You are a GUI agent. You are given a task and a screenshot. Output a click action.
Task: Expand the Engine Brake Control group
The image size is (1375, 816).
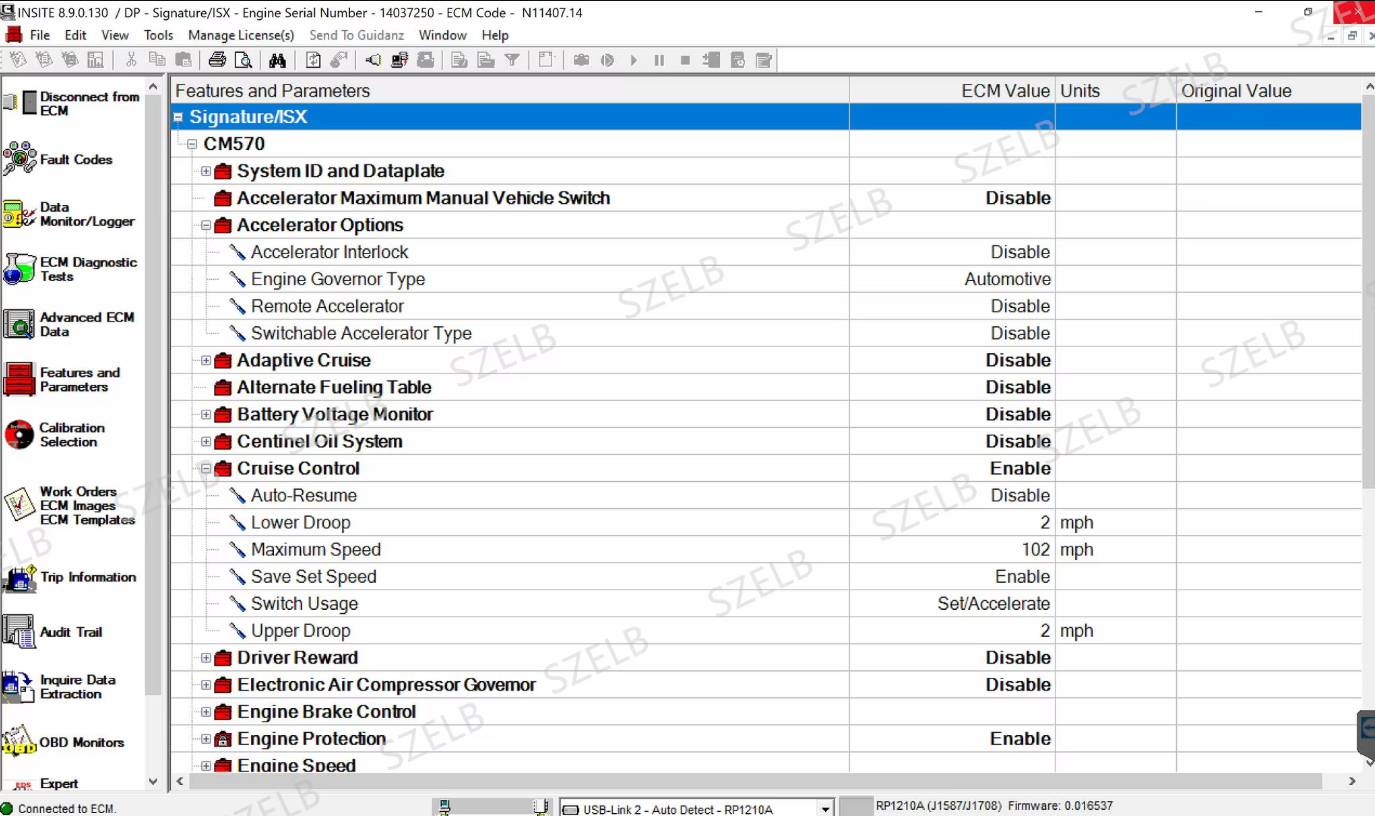click(206, 712)
